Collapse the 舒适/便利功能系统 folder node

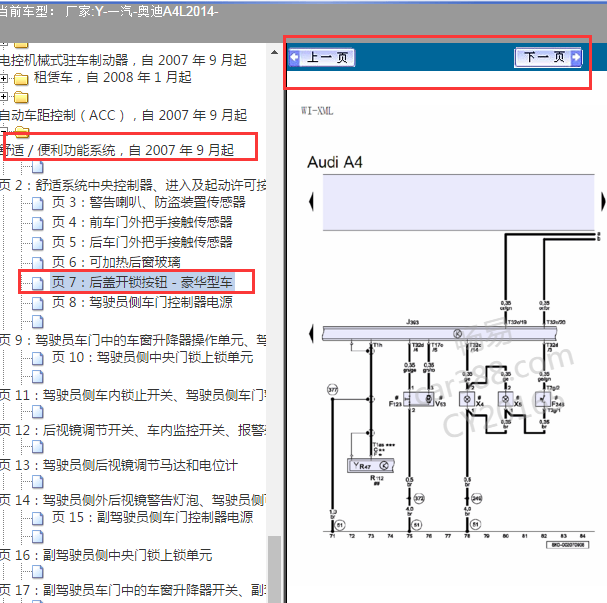[3, 130]
